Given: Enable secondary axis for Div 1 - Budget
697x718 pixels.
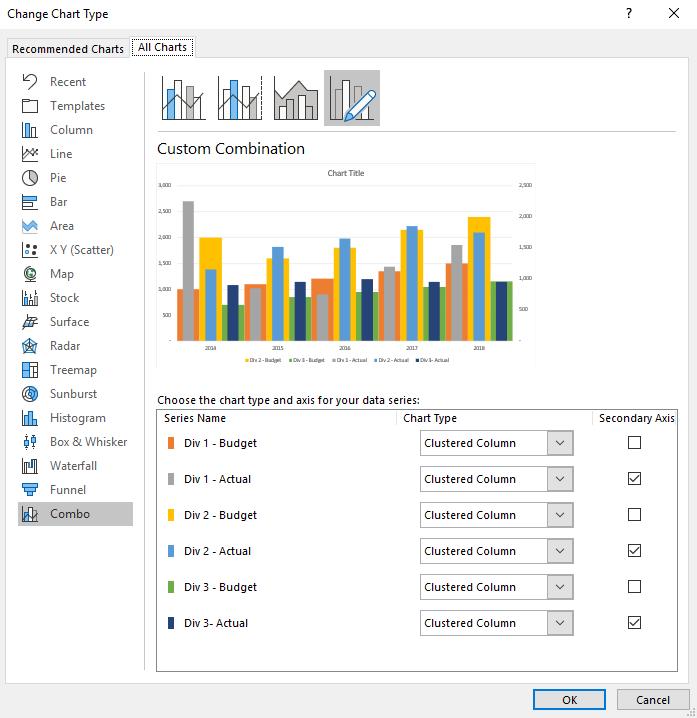Looking at the screenshot, I should point(634,443).
